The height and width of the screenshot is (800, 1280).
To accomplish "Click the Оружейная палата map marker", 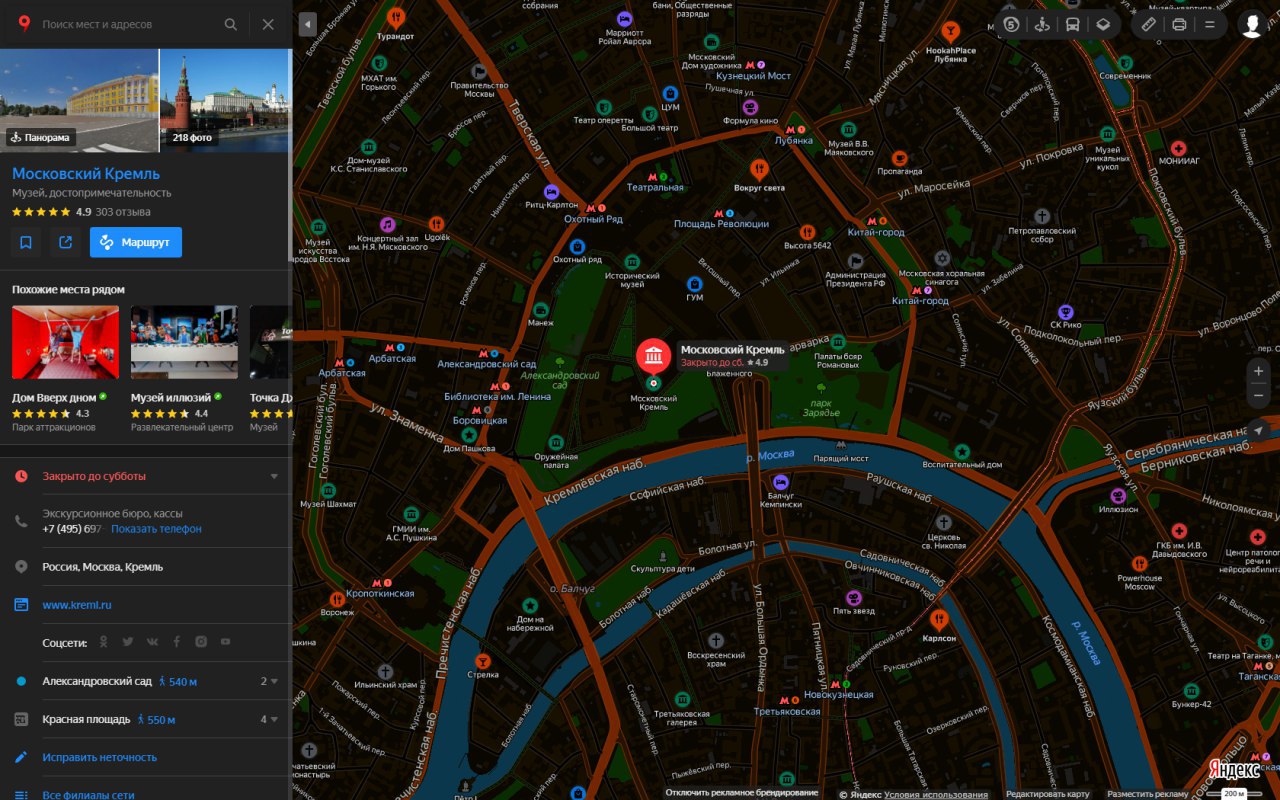I will point(556,442).
